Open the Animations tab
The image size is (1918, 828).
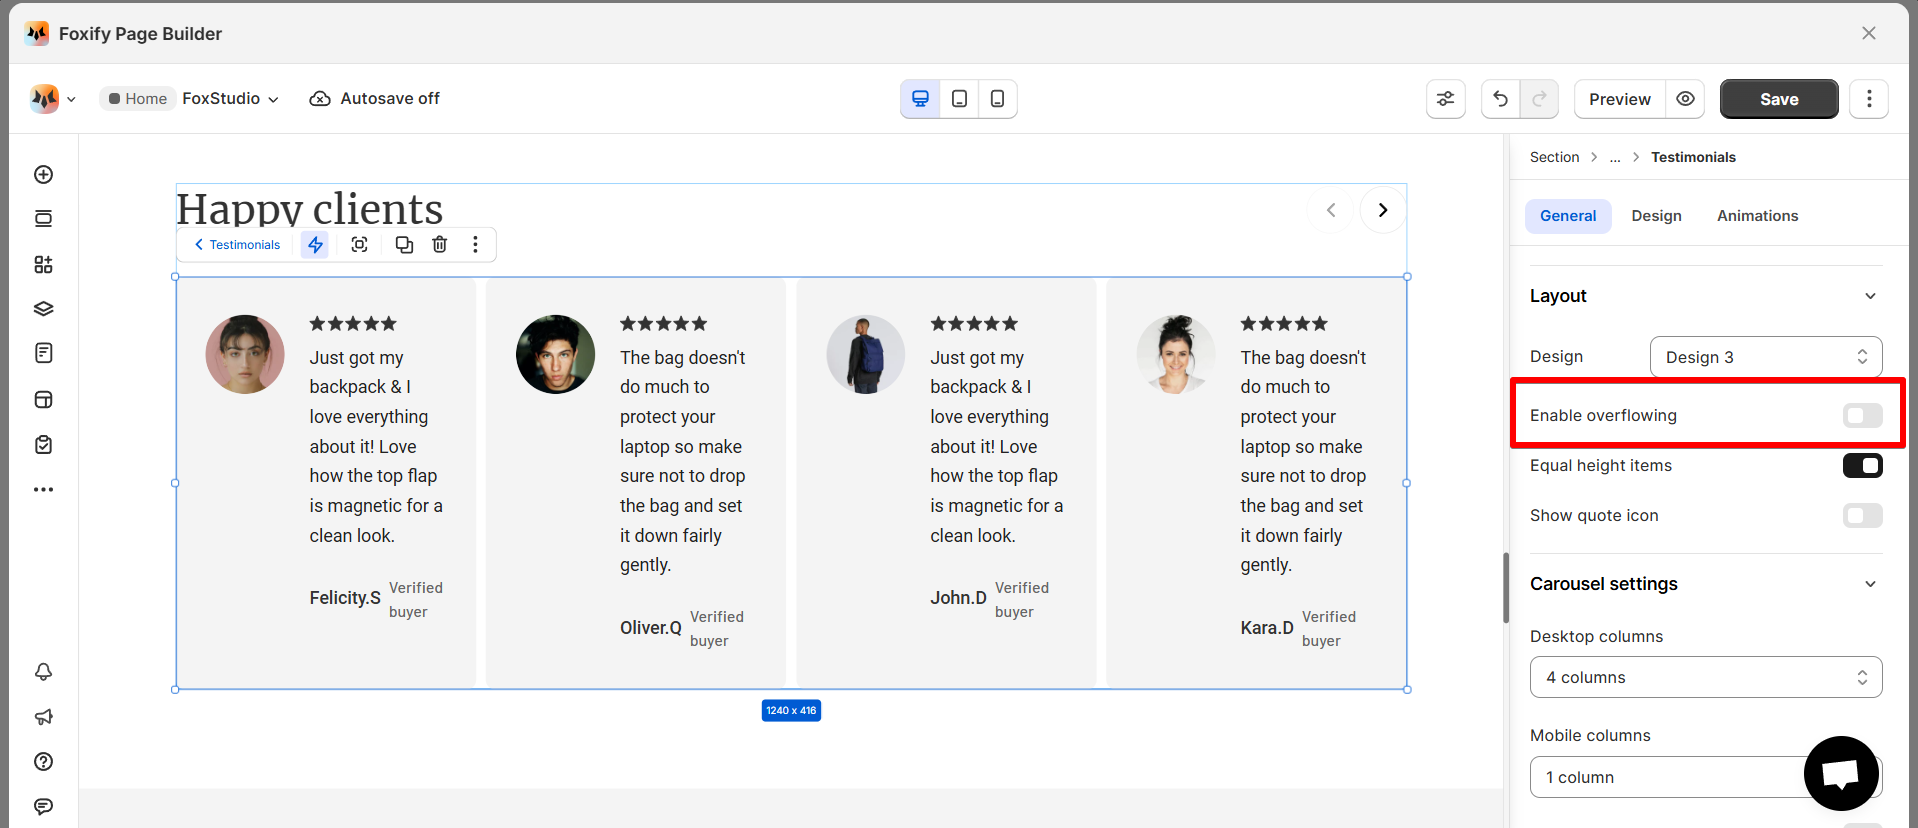(x=1757, y=216)
